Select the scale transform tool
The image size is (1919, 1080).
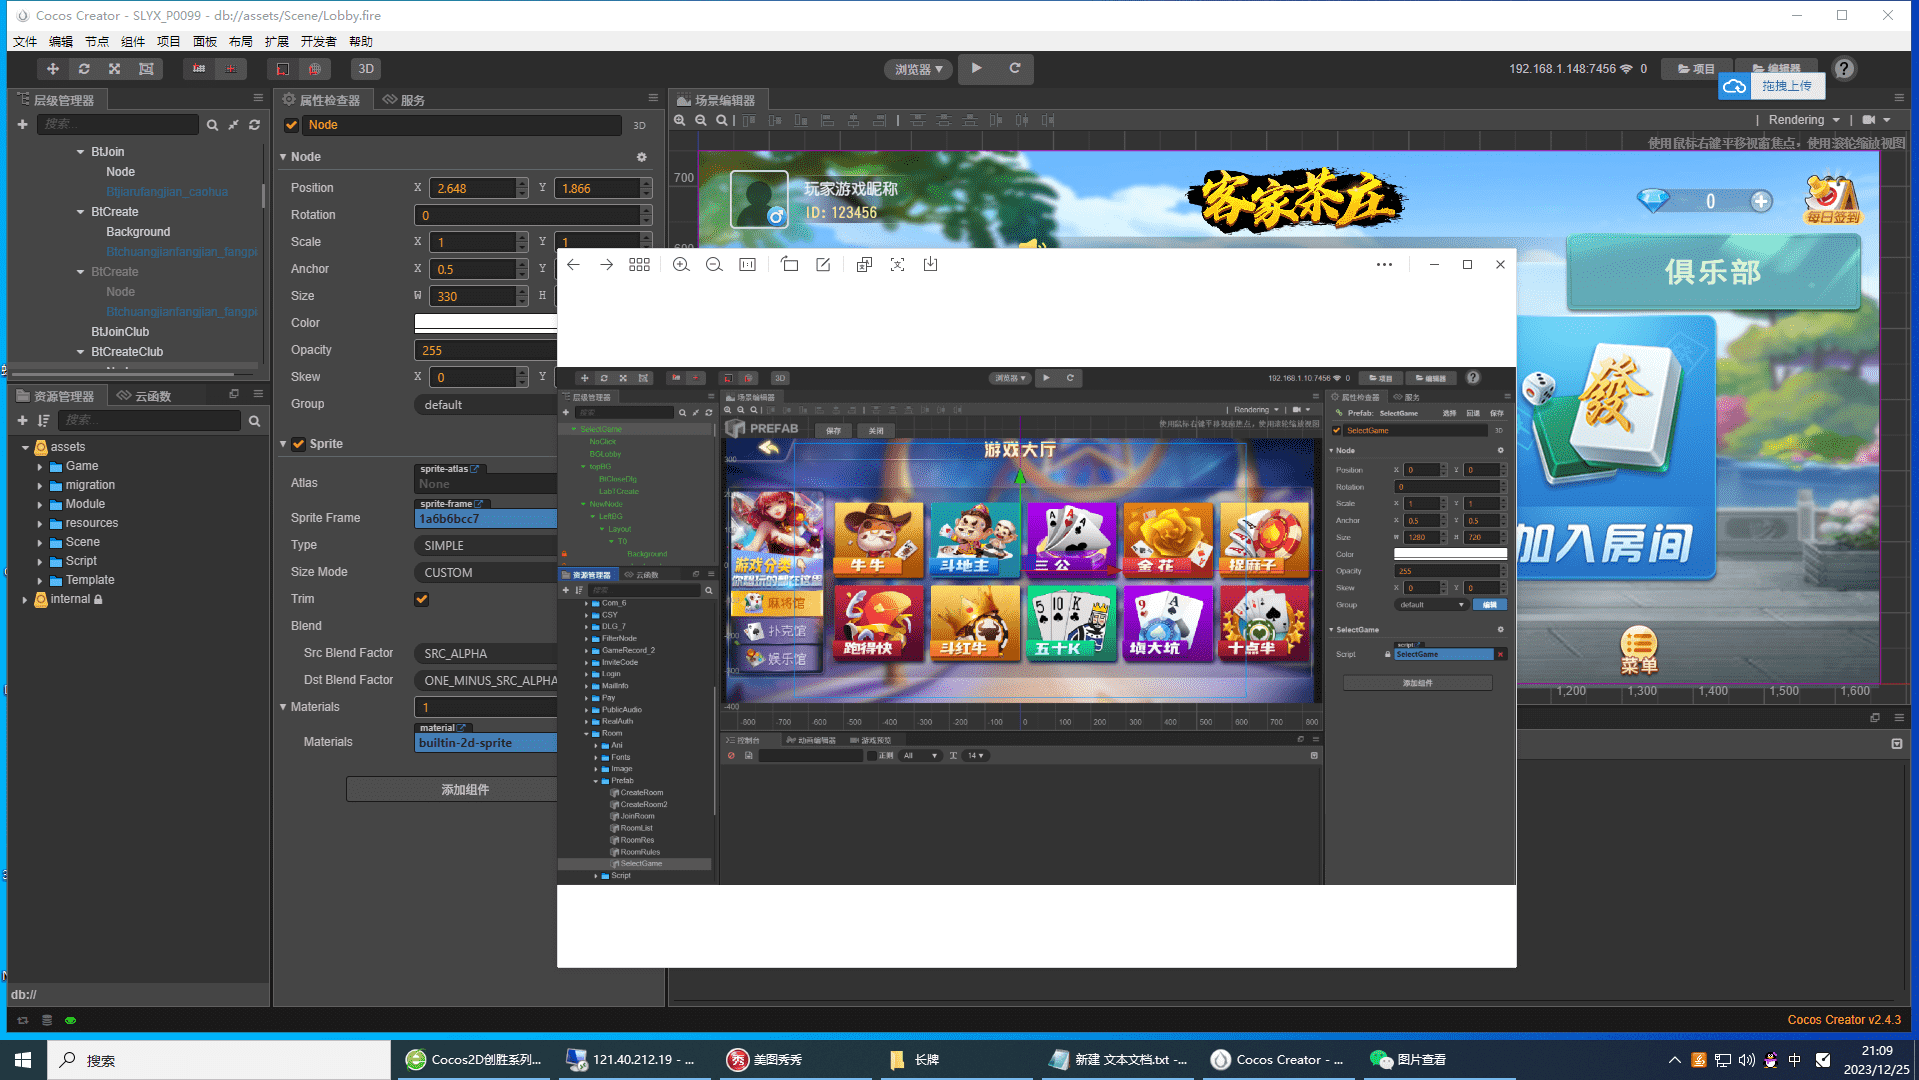115,69
